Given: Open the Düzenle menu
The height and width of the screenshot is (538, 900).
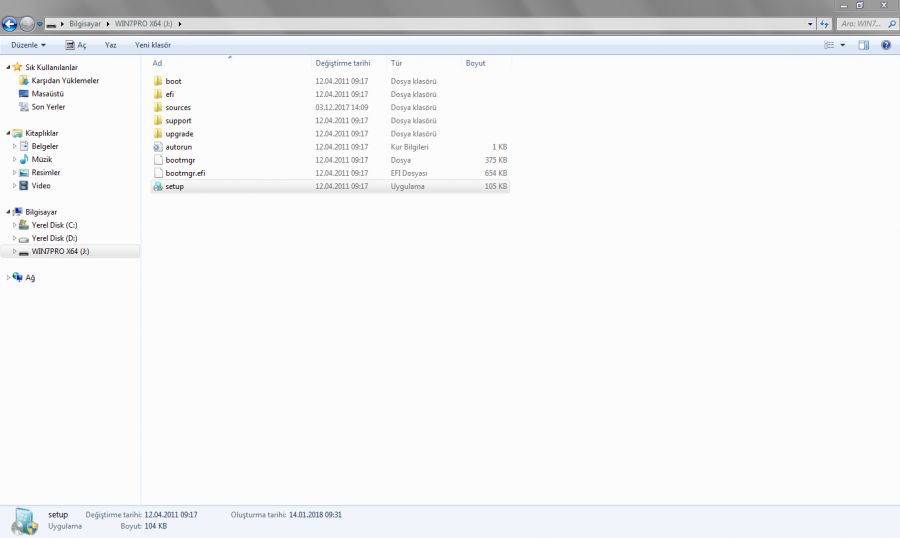Looking at the screenshot, I should (x=28, y=45).
